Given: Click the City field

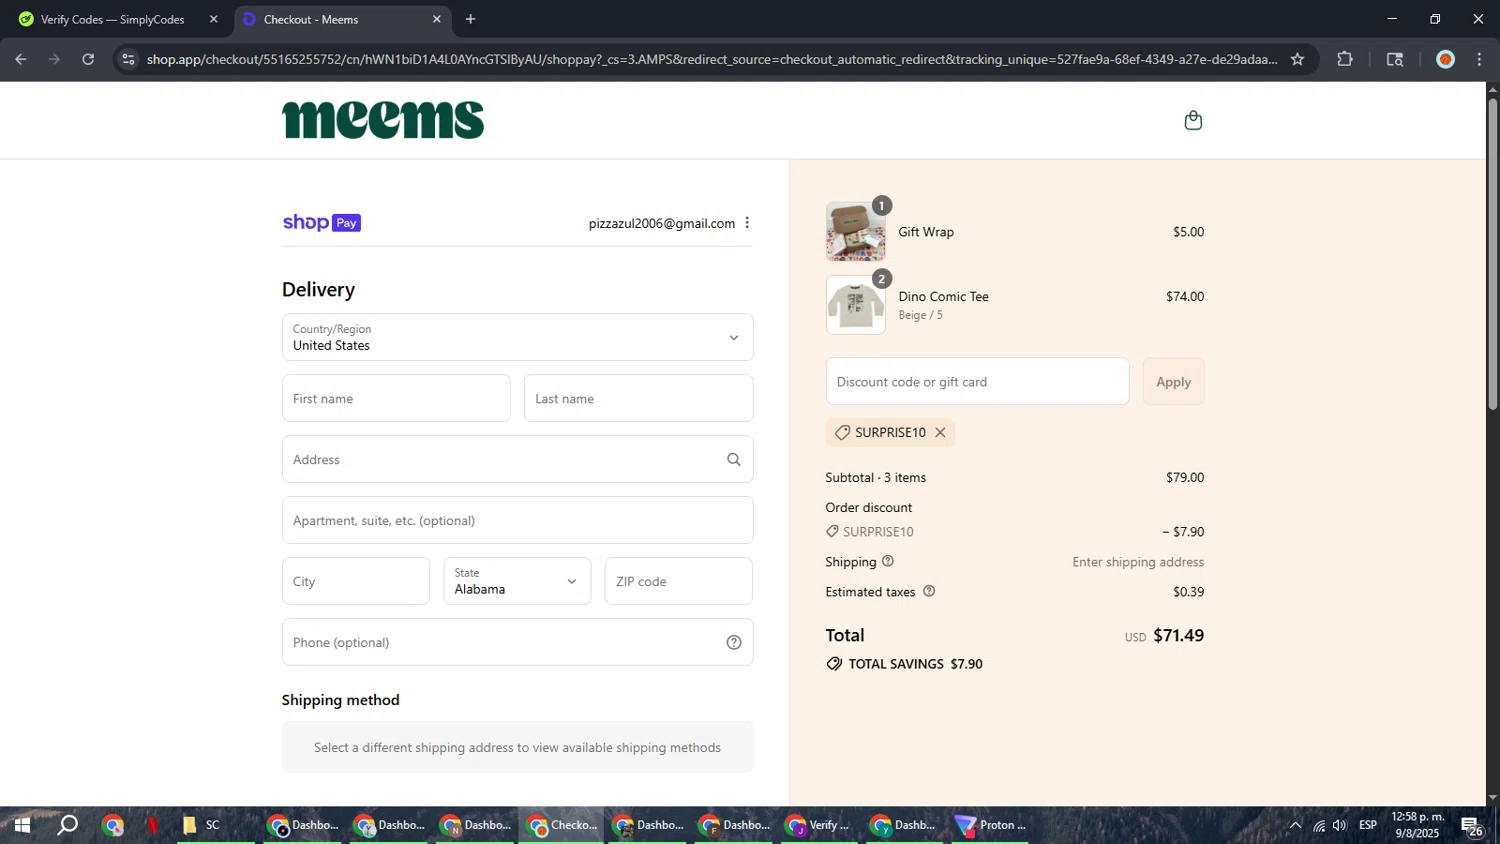Looking at the screenshot, I should tap(356, 581).
